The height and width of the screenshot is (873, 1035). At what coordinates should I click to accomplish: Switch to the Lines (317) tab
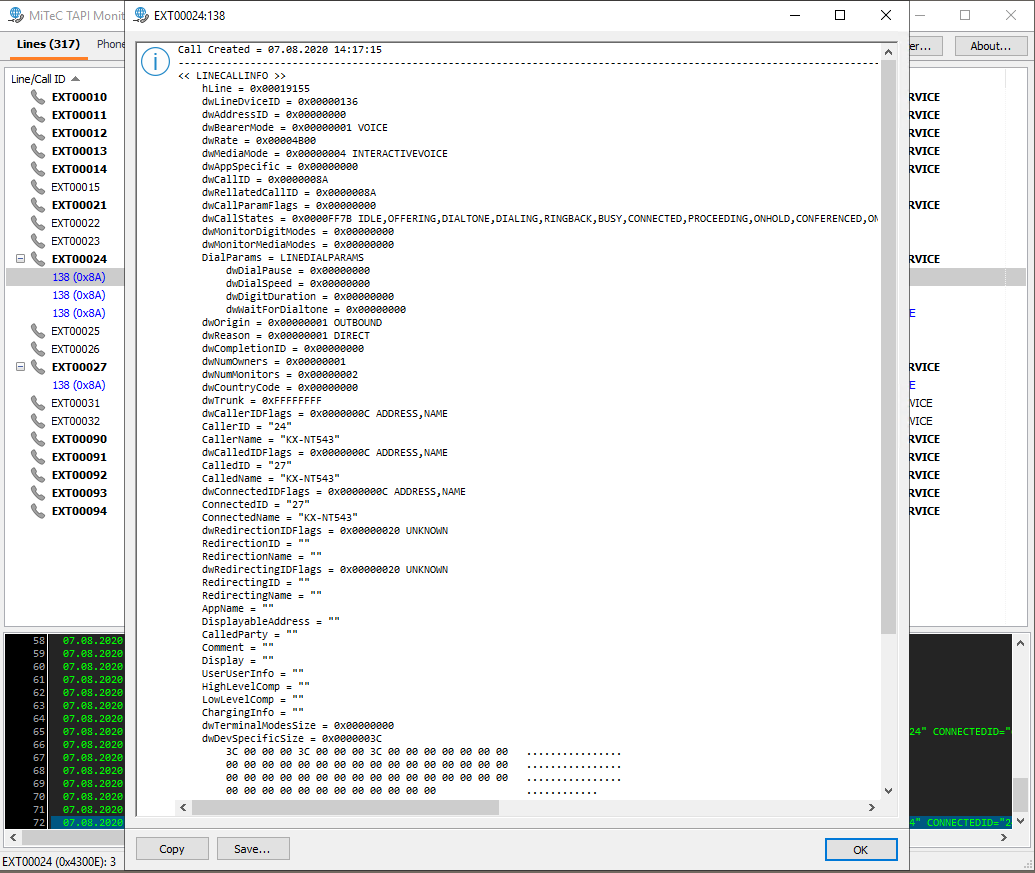pos(48,44)
